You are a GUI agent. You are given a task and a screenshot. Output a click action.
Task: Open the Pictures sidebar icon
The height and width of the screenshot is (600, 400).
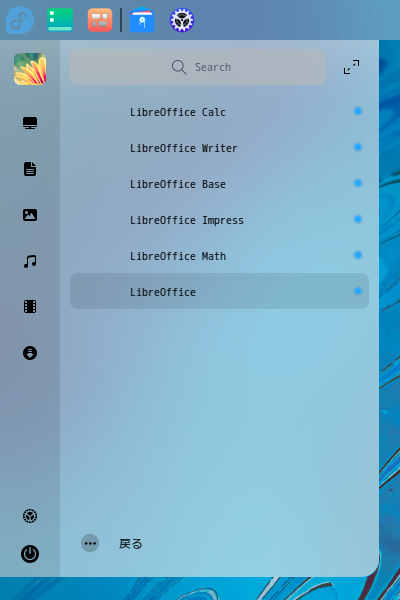pyautogui.click(x=30, y=215)
